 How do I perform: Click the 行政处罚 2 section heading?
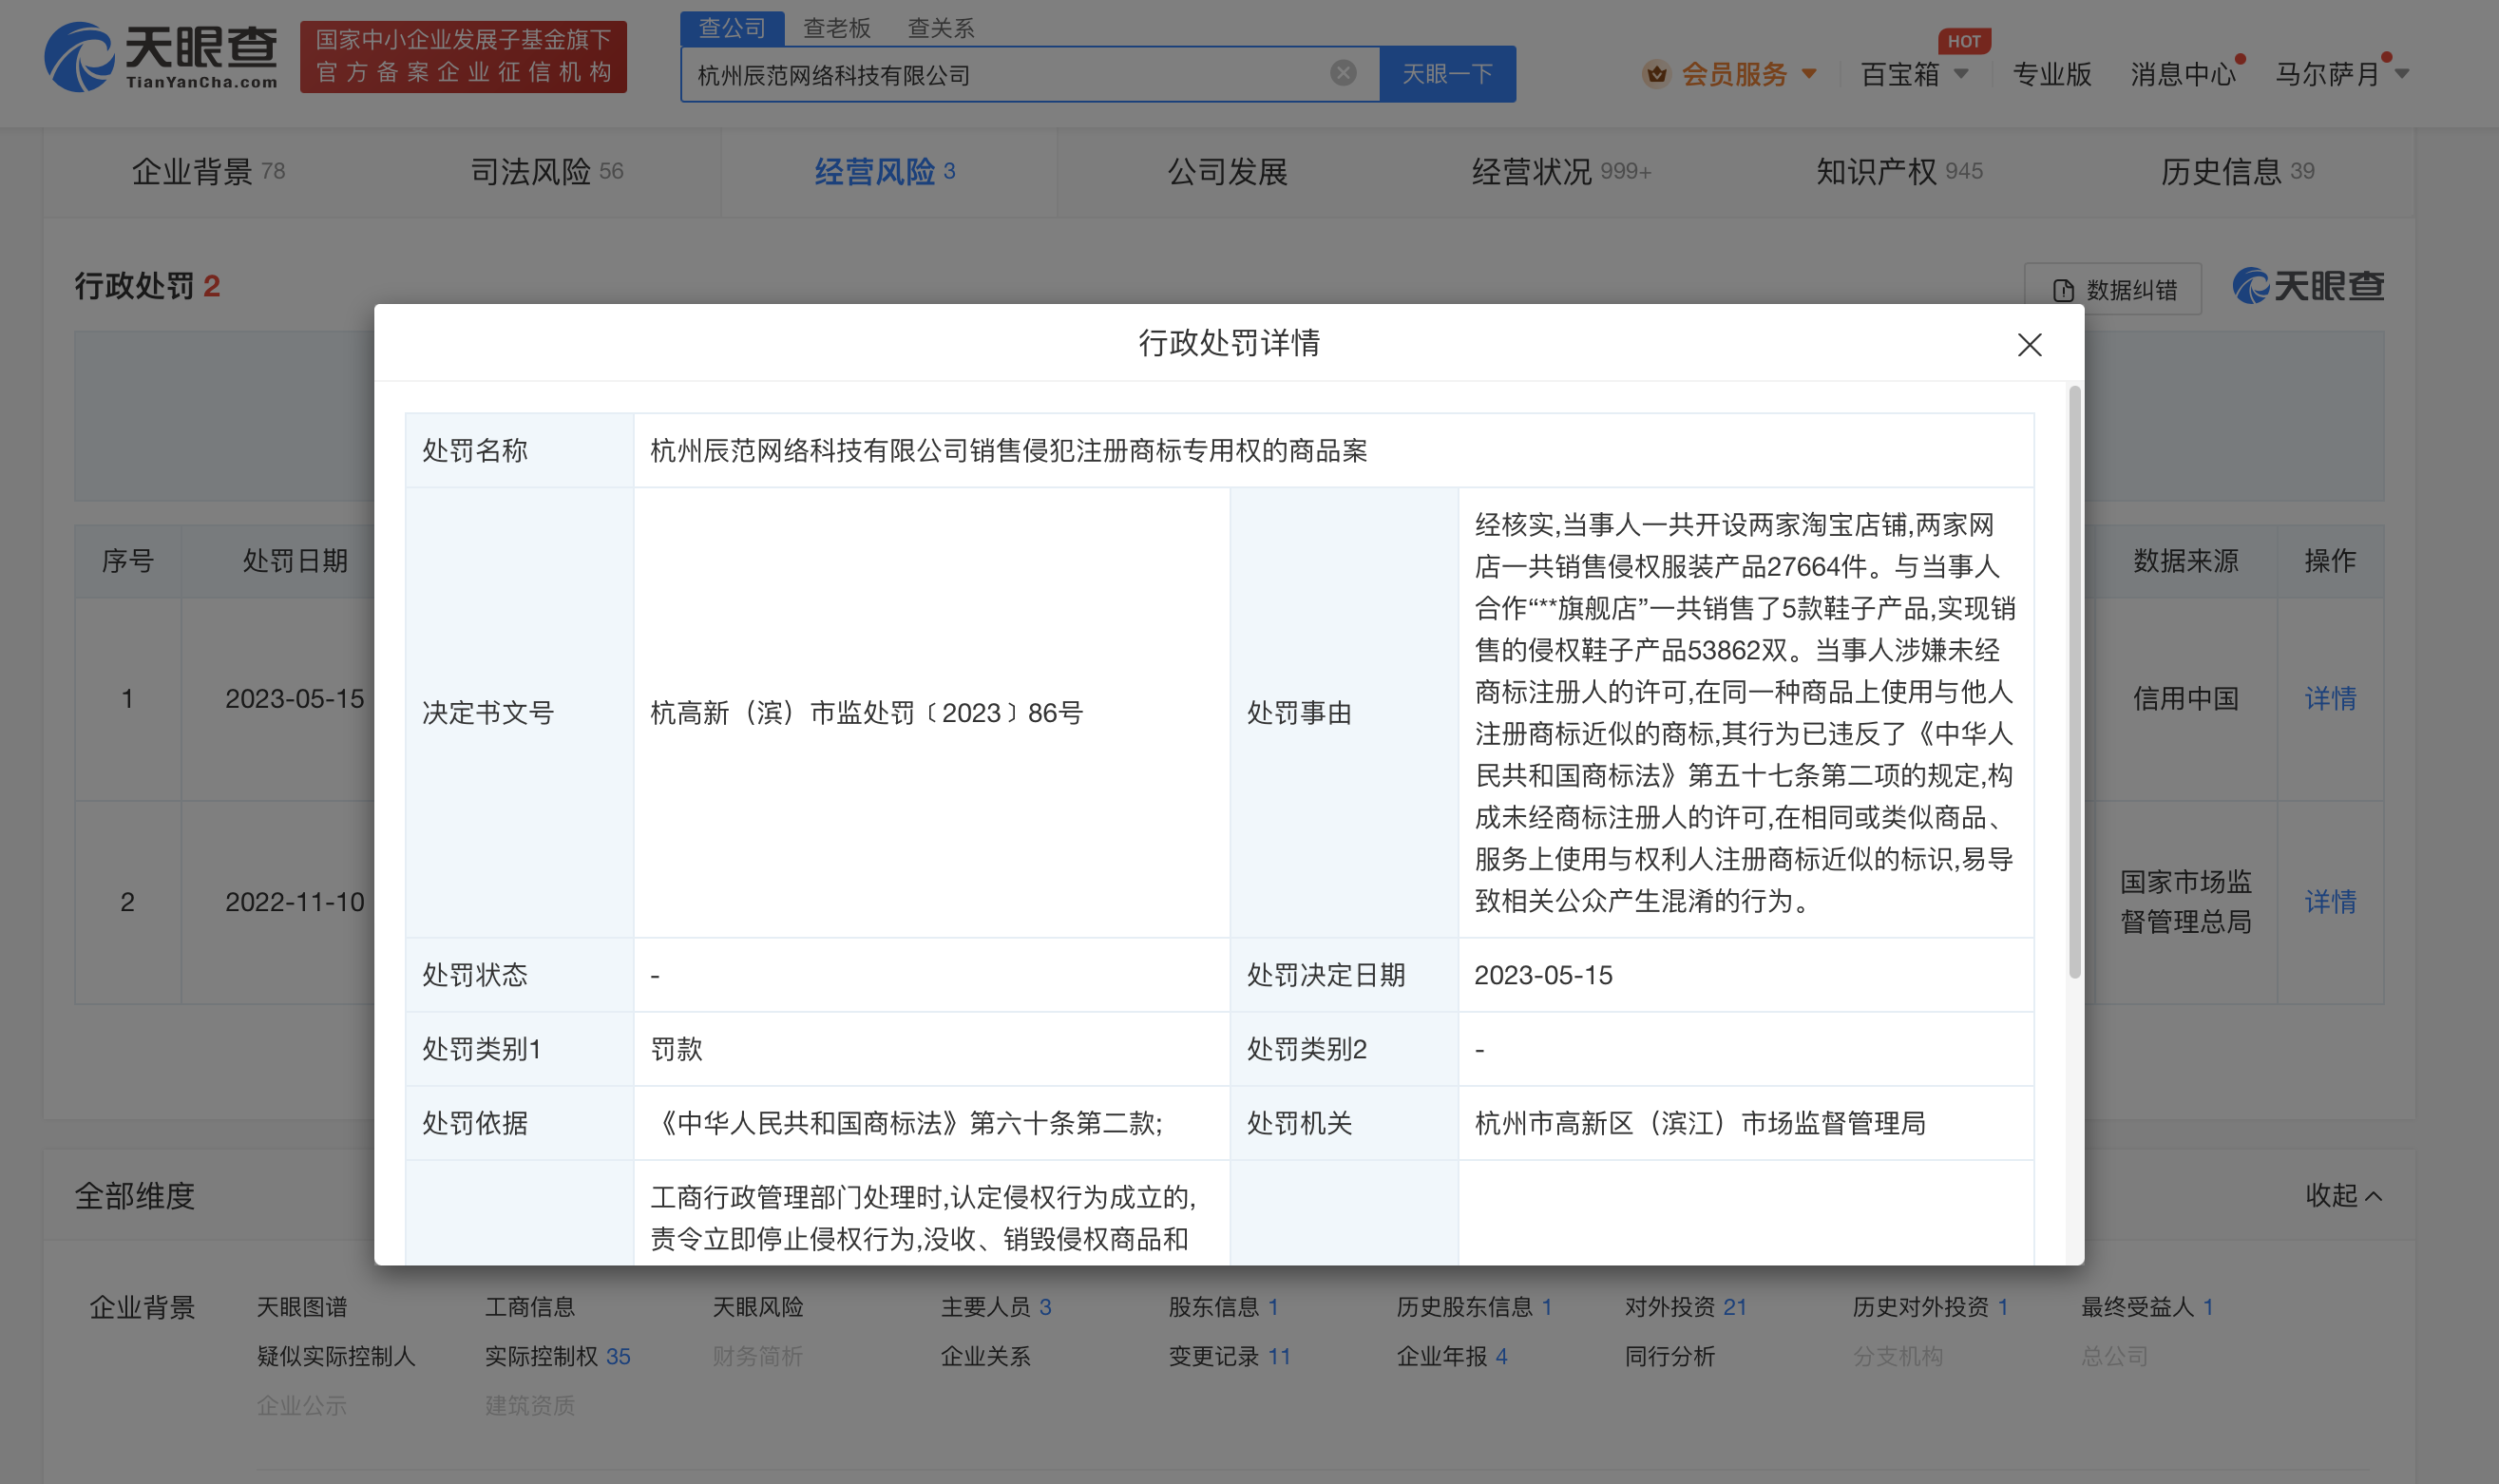147,286
